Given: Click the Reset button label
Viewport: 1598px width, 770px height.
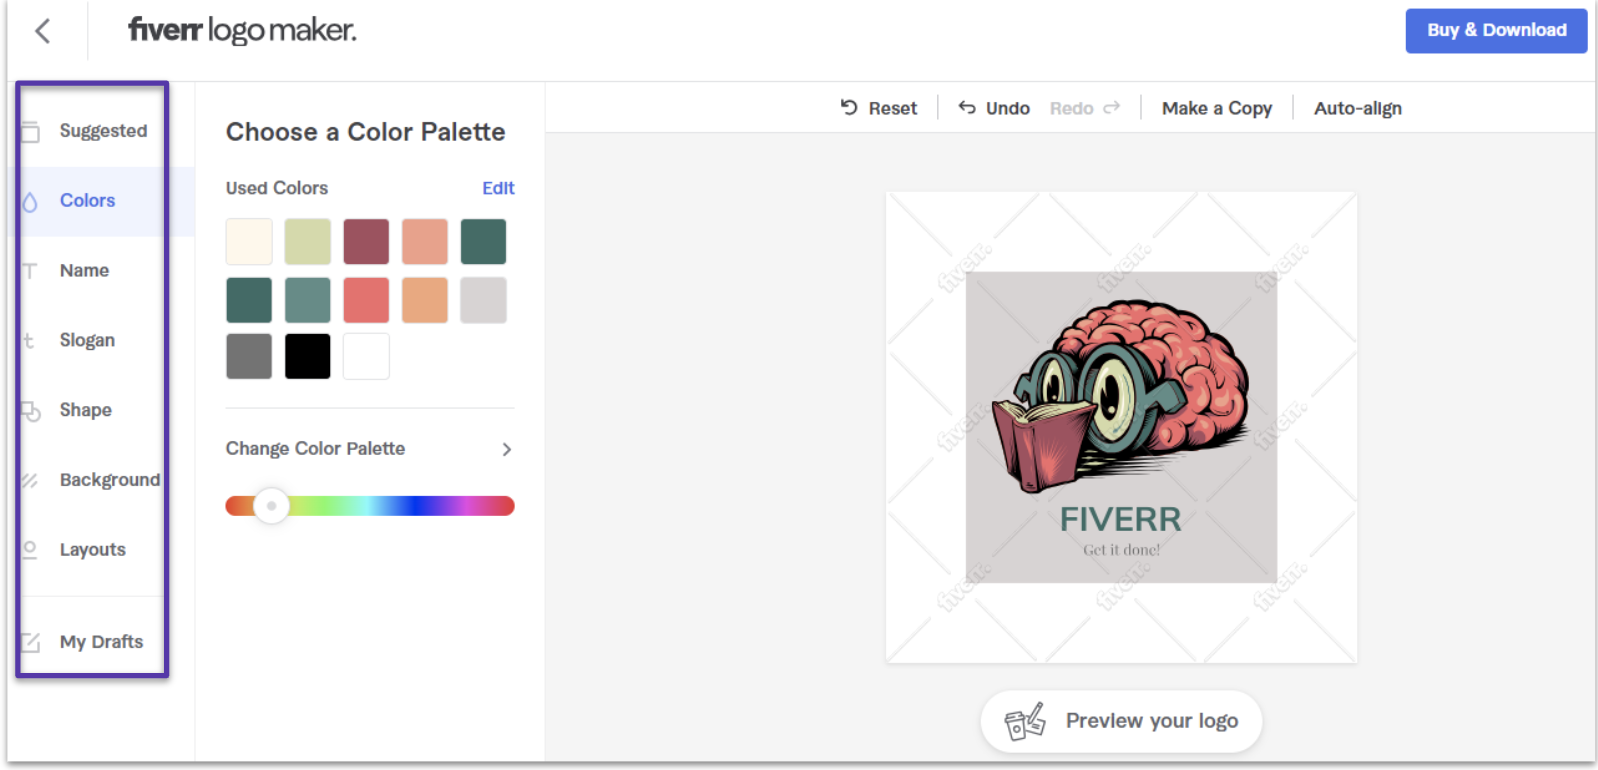Looking at the screenshot, I should pos(892,108).
